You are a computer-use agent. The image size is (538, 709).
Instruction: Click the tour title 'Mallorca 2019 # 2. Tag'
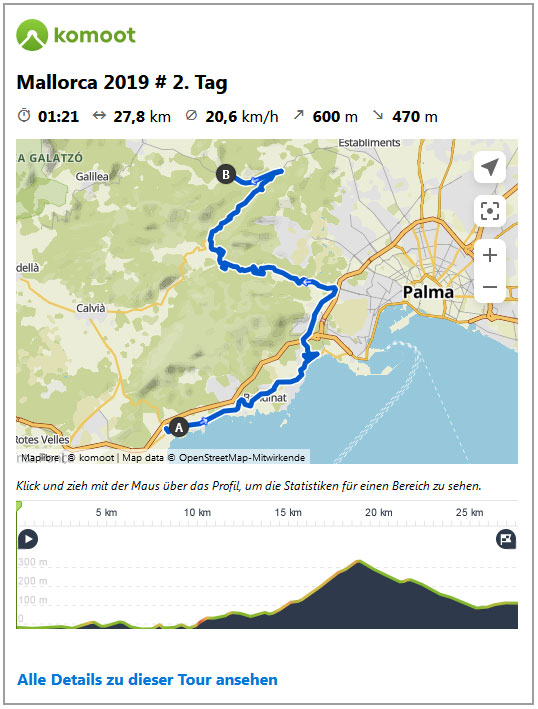pos(122,82)
